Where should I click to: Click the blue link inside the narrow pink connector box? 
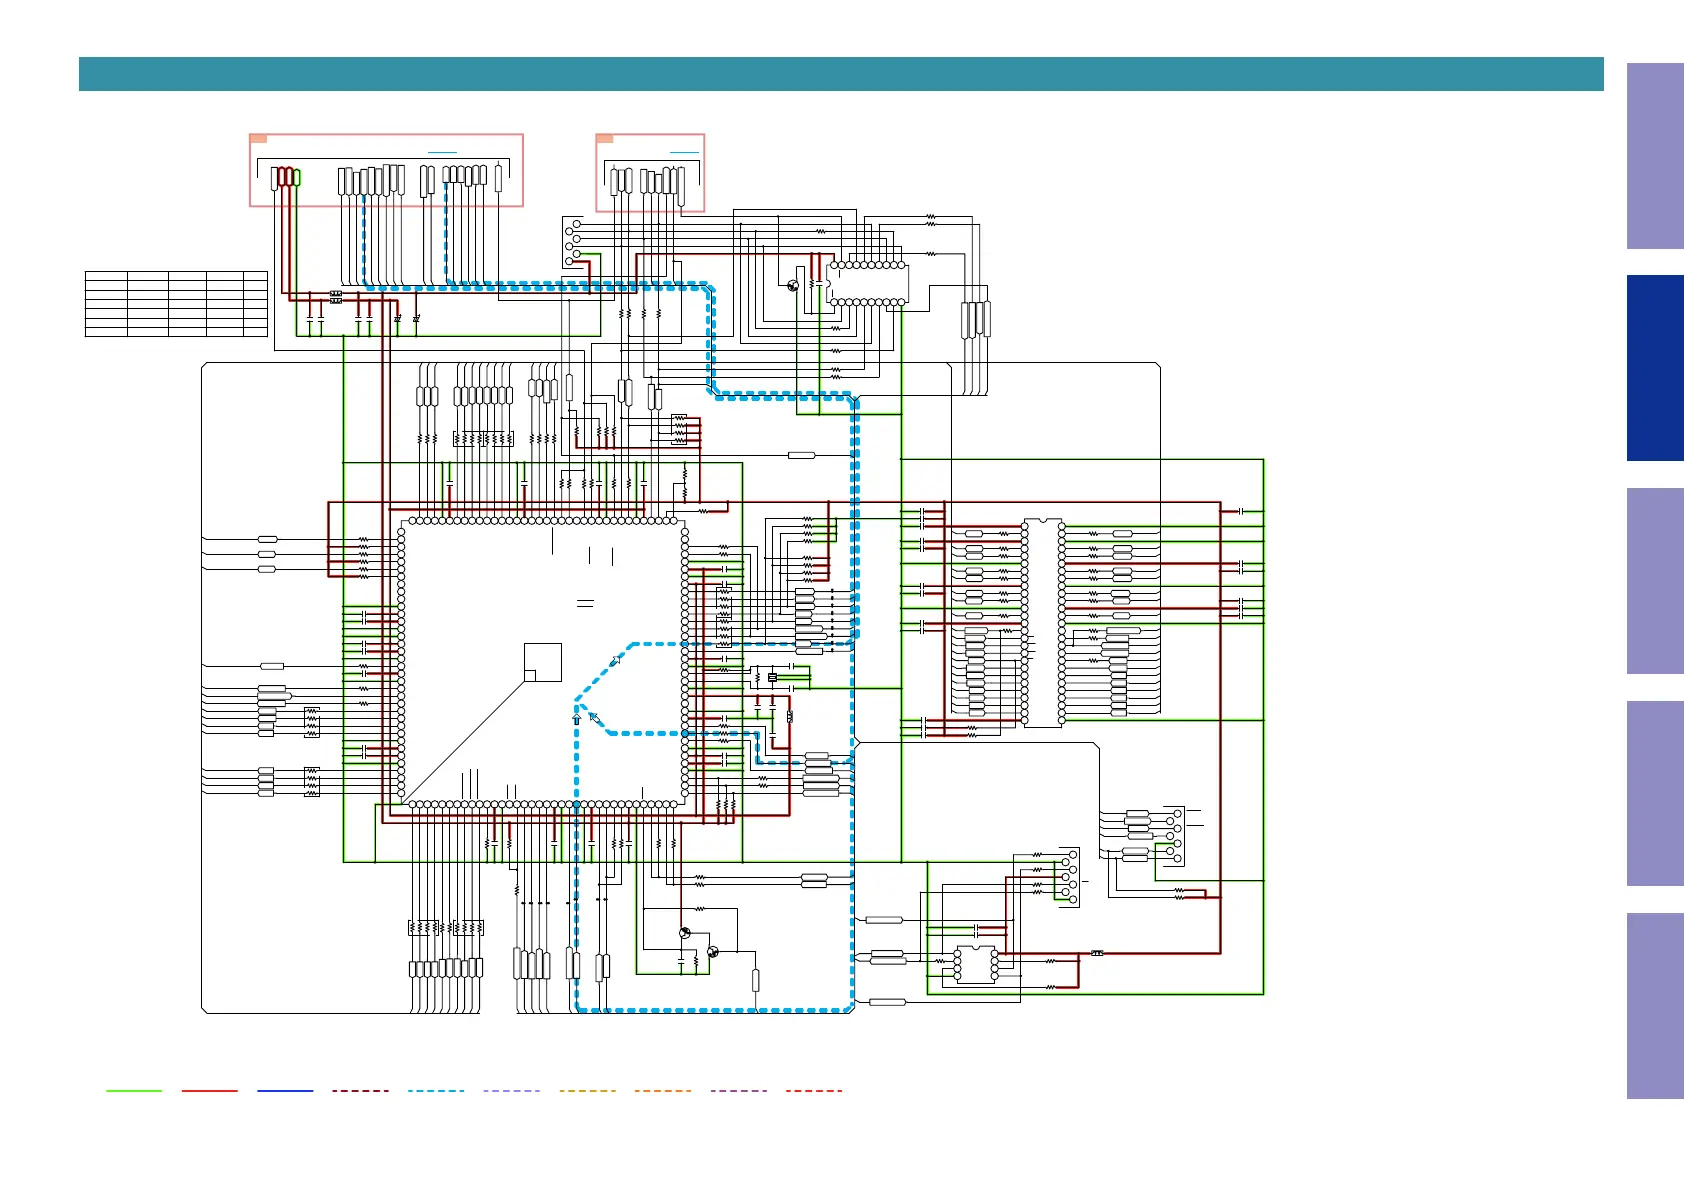click(x=684, y=153)
